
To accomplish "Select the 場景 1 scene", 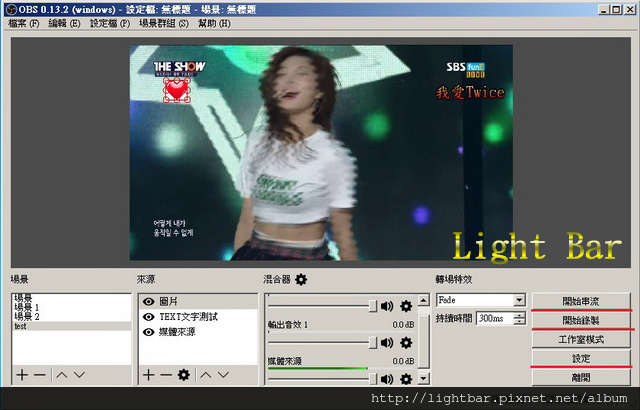I will (71, 308).
